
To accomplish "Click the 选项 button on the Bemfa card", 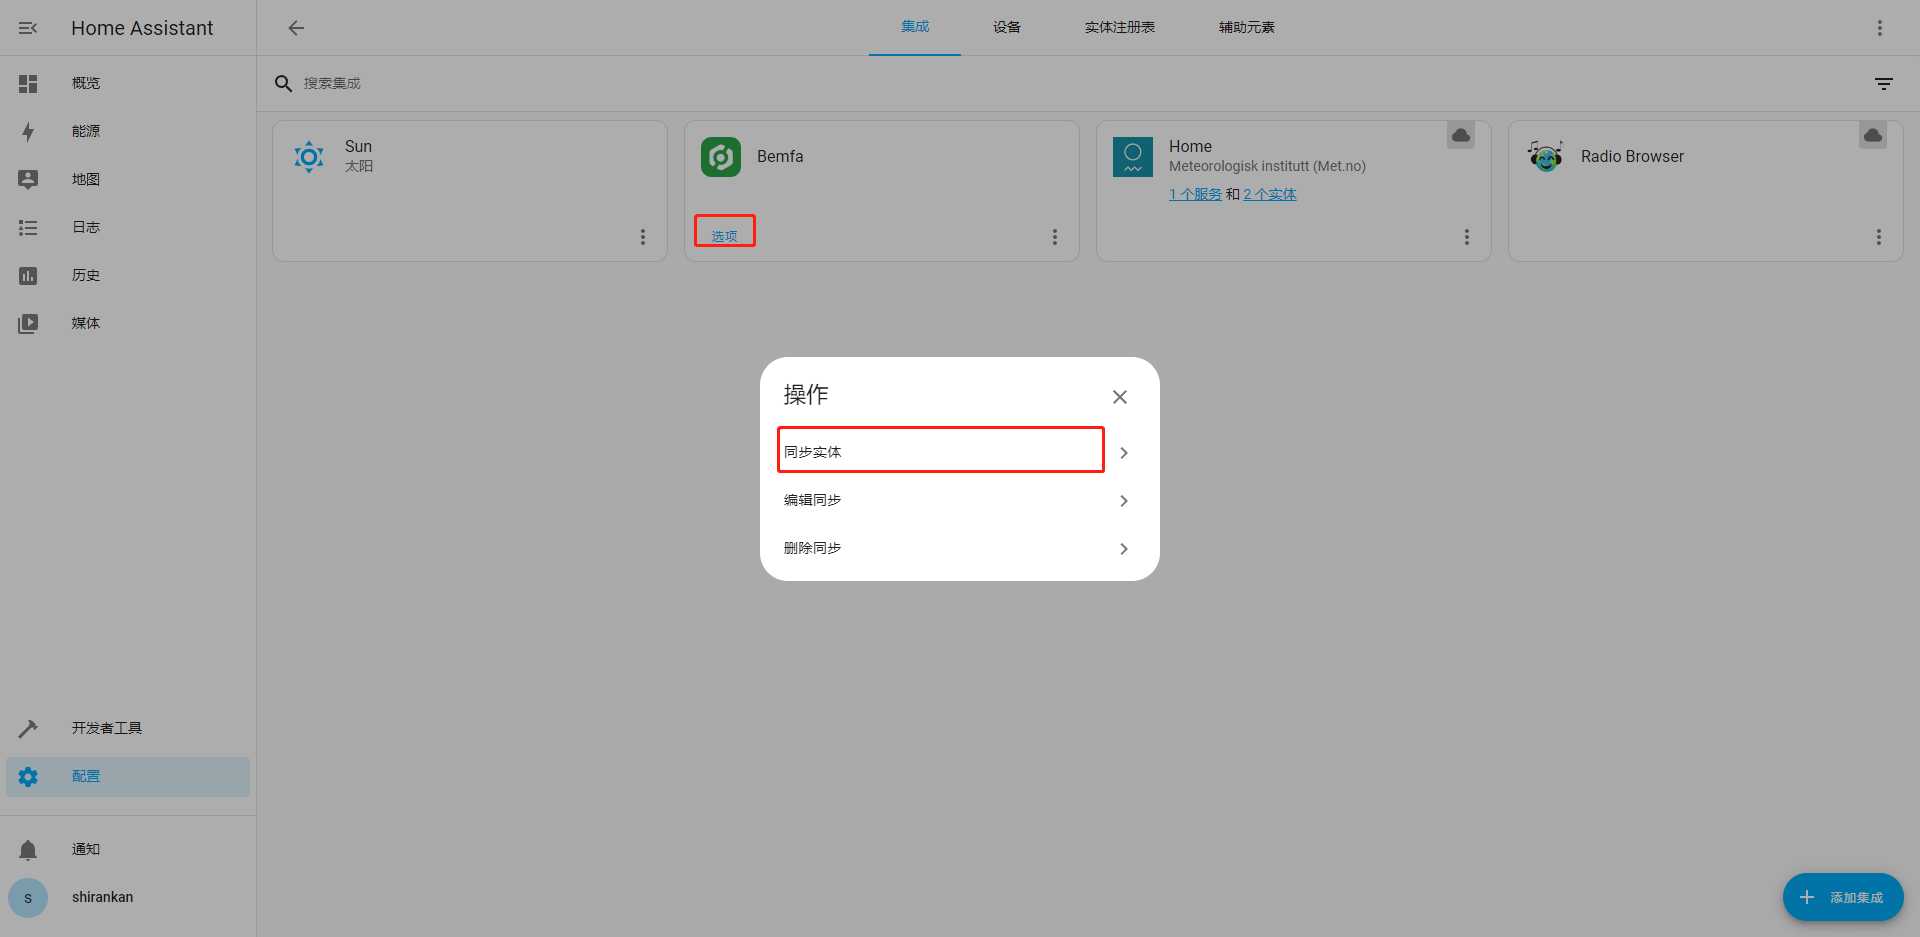I will (725, 236).
